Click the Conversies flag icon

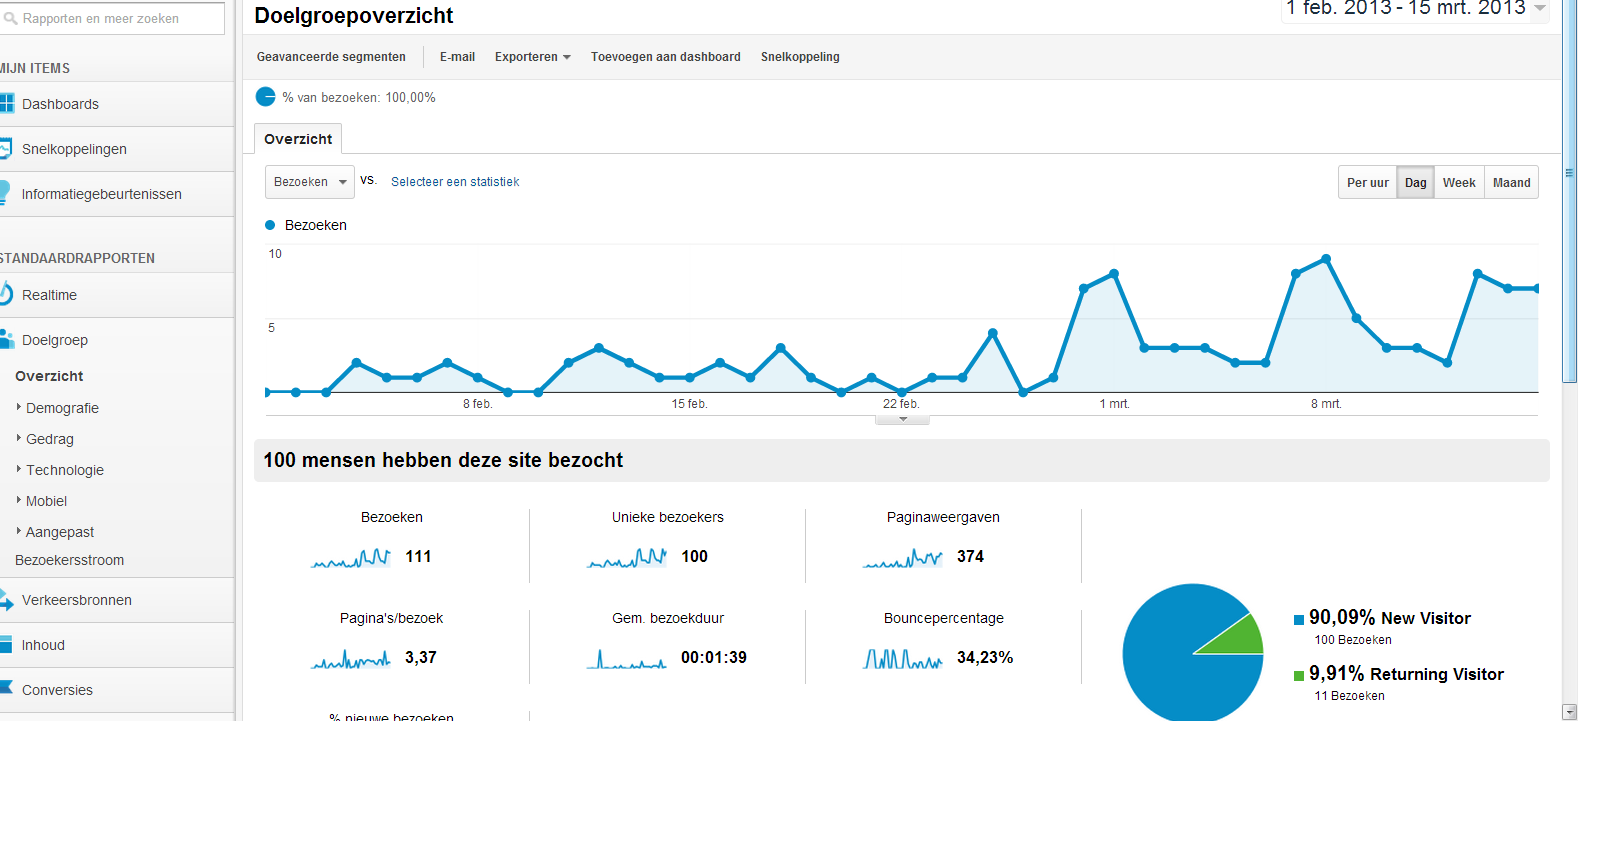[6, 688]
